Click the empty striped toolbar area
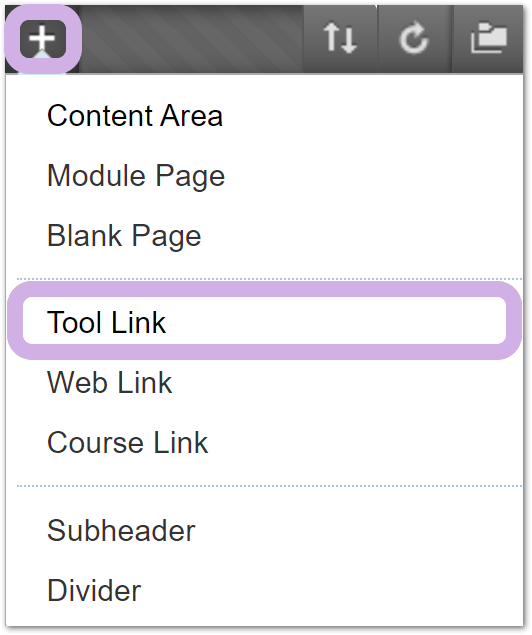The height and width of the screenshot is (635, 532). 192,39
